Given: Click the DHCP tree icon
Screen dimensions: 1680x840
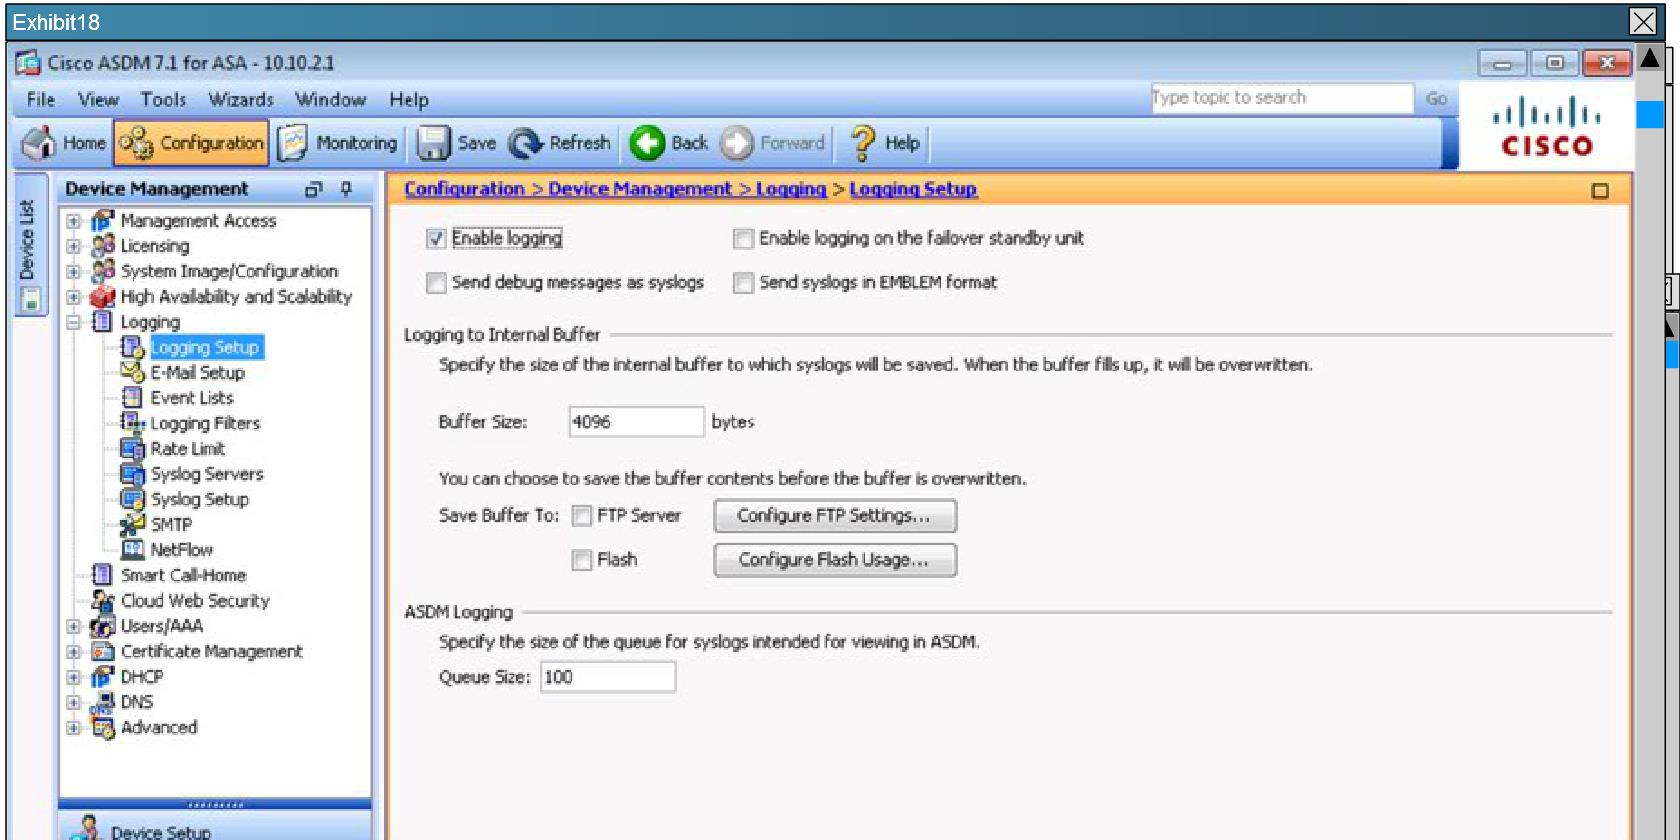Looking at the screenshot, I should point(102,676).
